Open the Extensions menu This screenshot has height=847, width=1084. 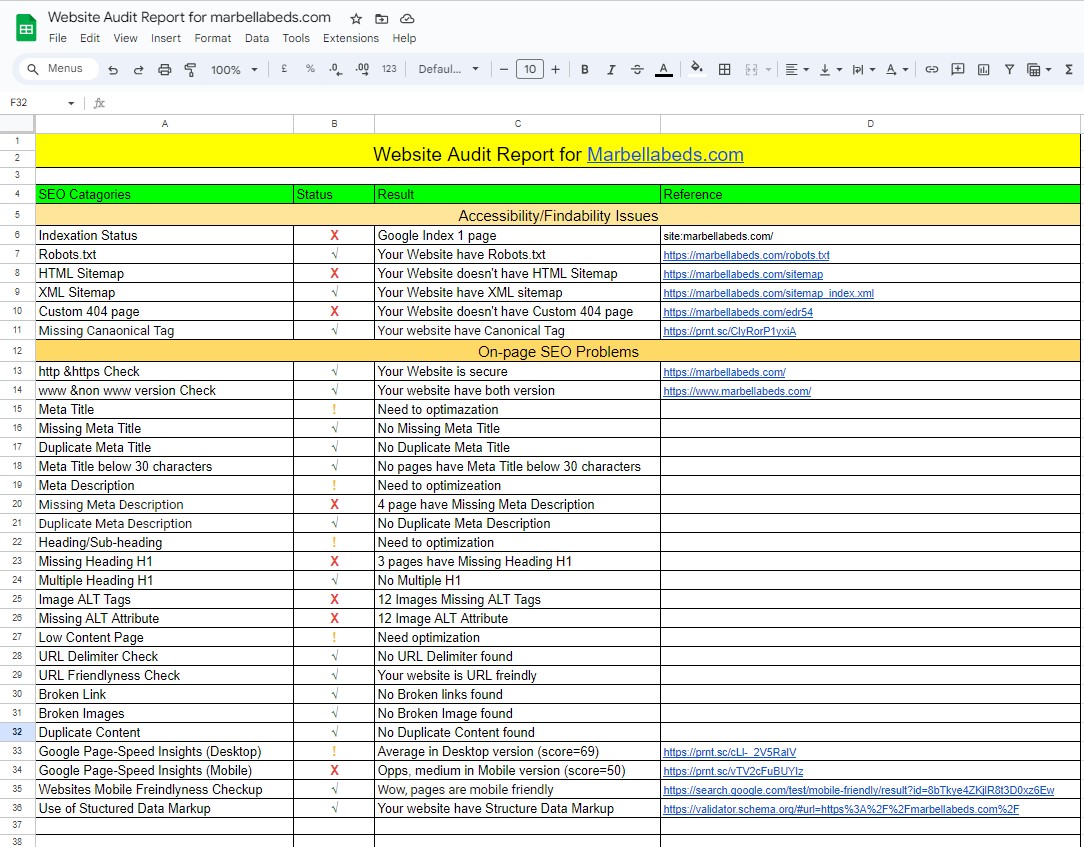pos(350,38)
